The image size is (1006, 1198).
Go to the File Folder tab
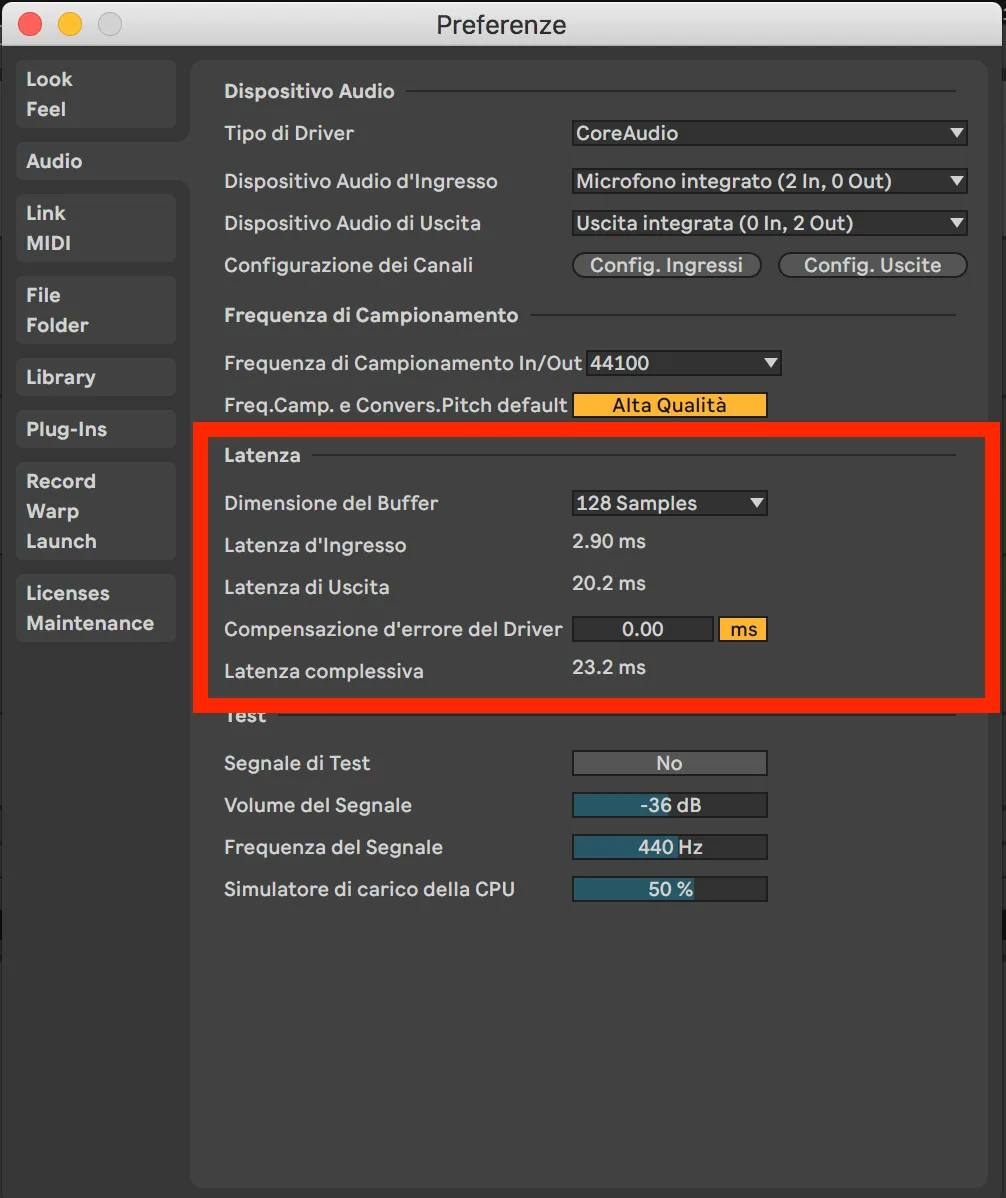pyautogui.click(x=96, y=310)
